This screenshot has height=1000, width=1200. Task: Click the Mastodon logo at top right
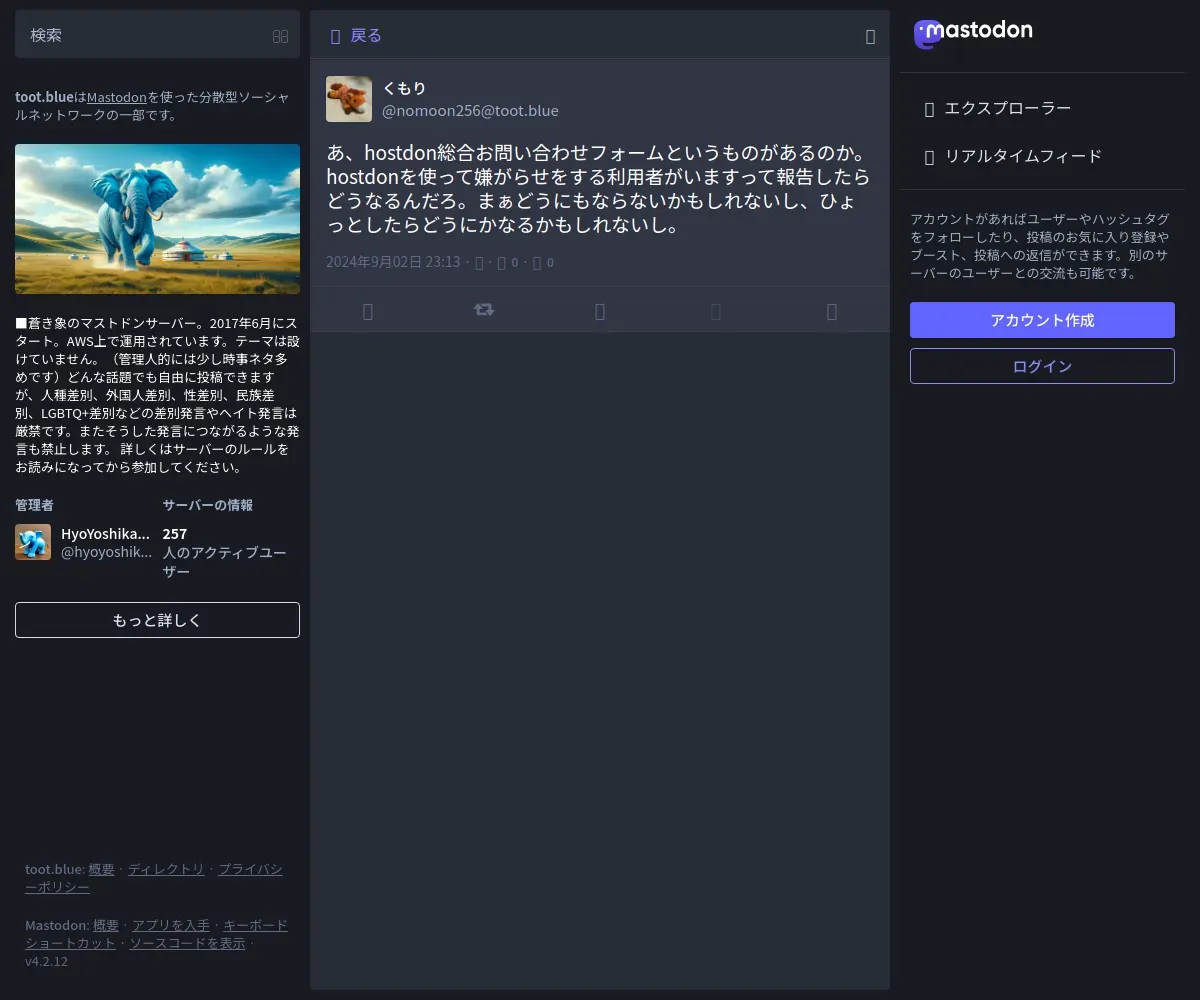click(x=973, y=33)
